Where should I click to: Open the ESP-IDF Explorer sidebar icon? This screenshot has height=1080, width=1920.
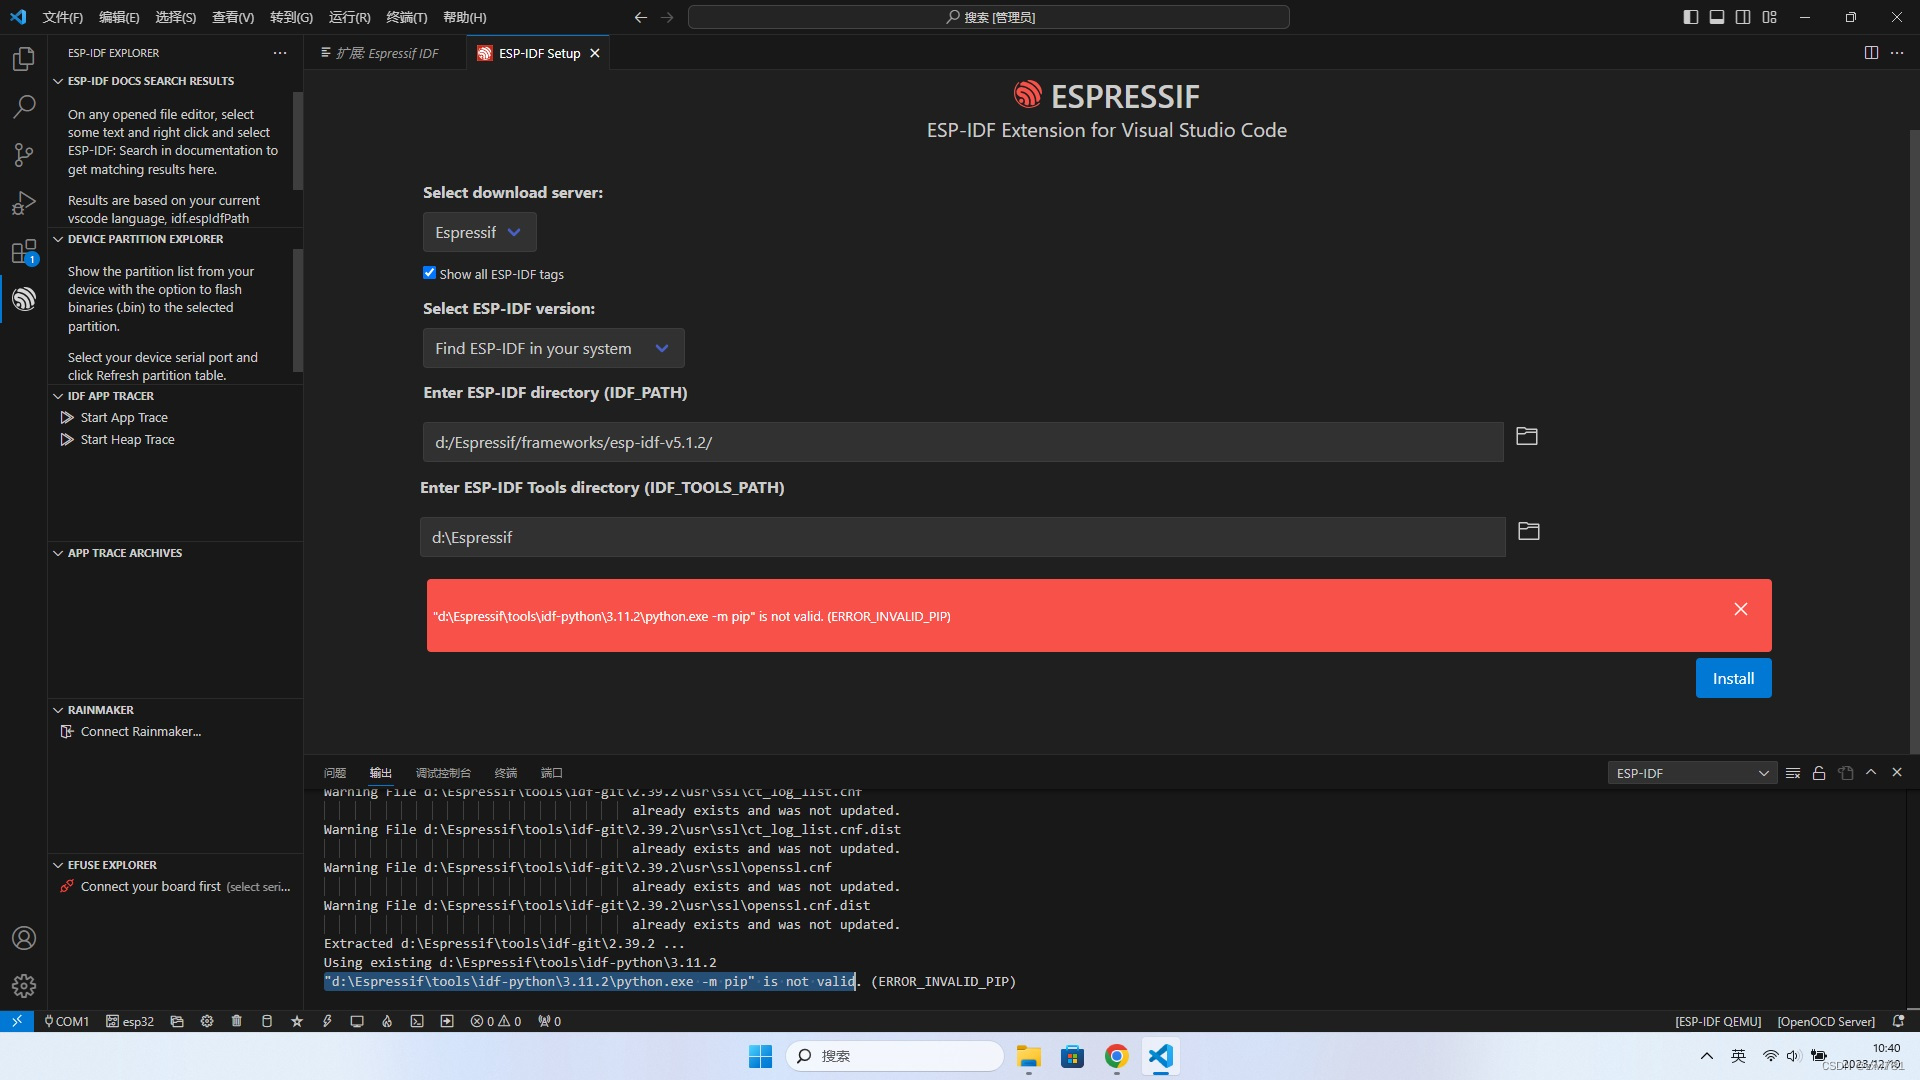[23, 299]
